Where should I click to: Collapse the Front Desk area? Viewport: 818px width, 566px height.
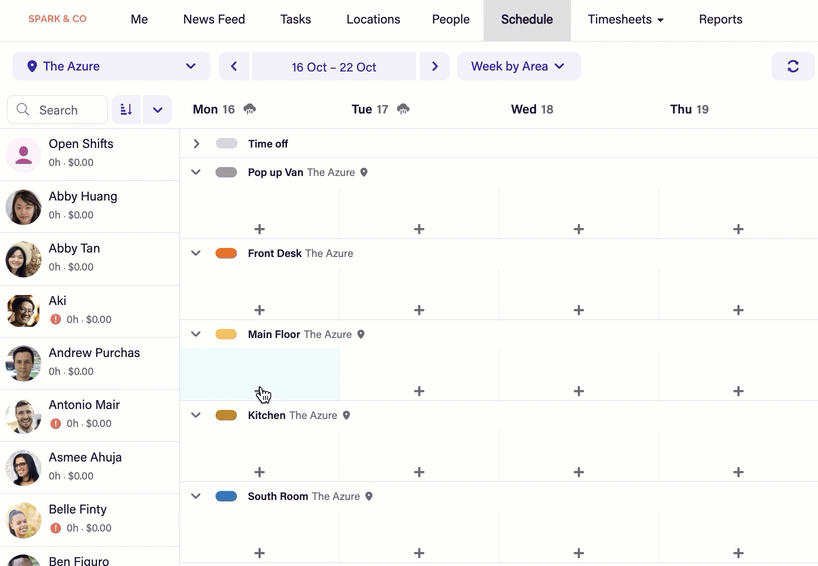(x=196, y=253)
